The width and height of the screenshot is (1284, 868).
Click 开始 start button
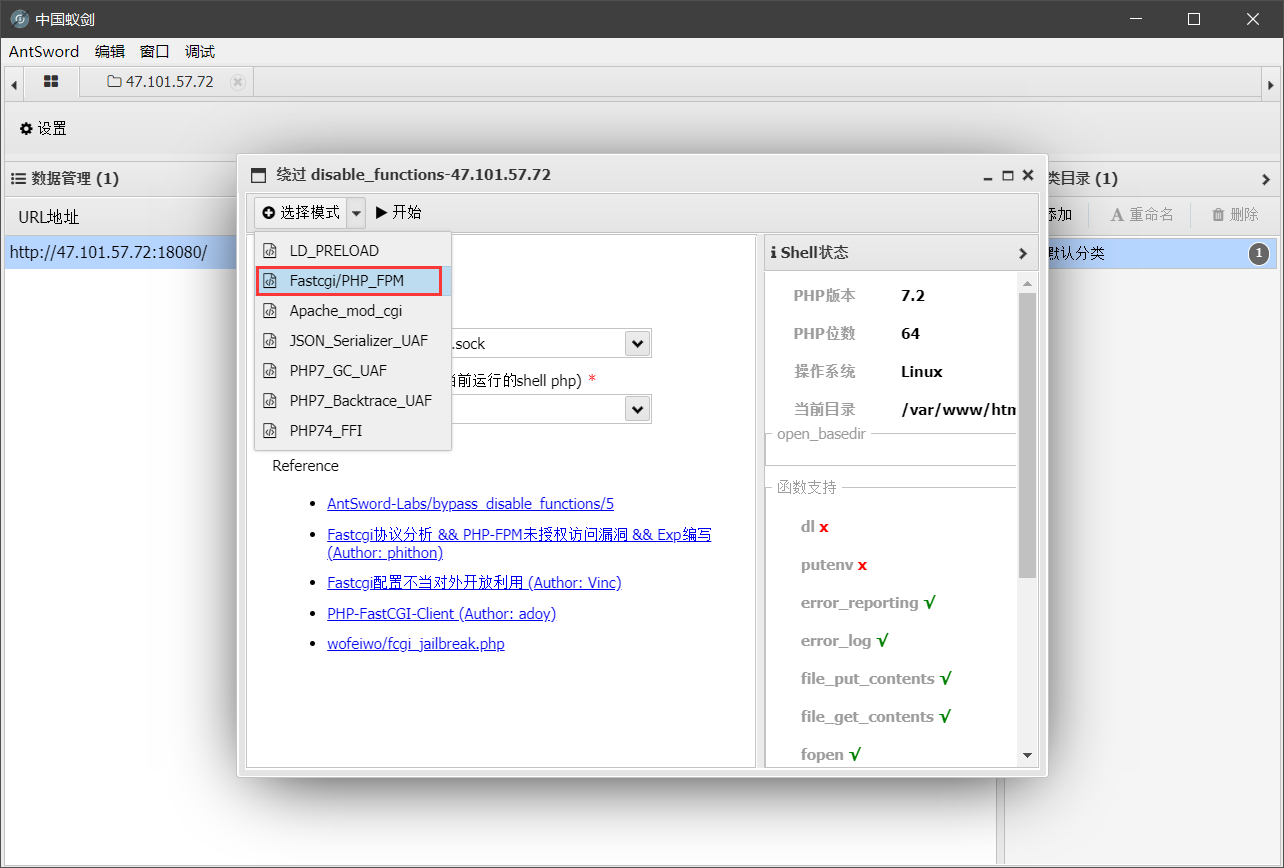coord(399,212)
